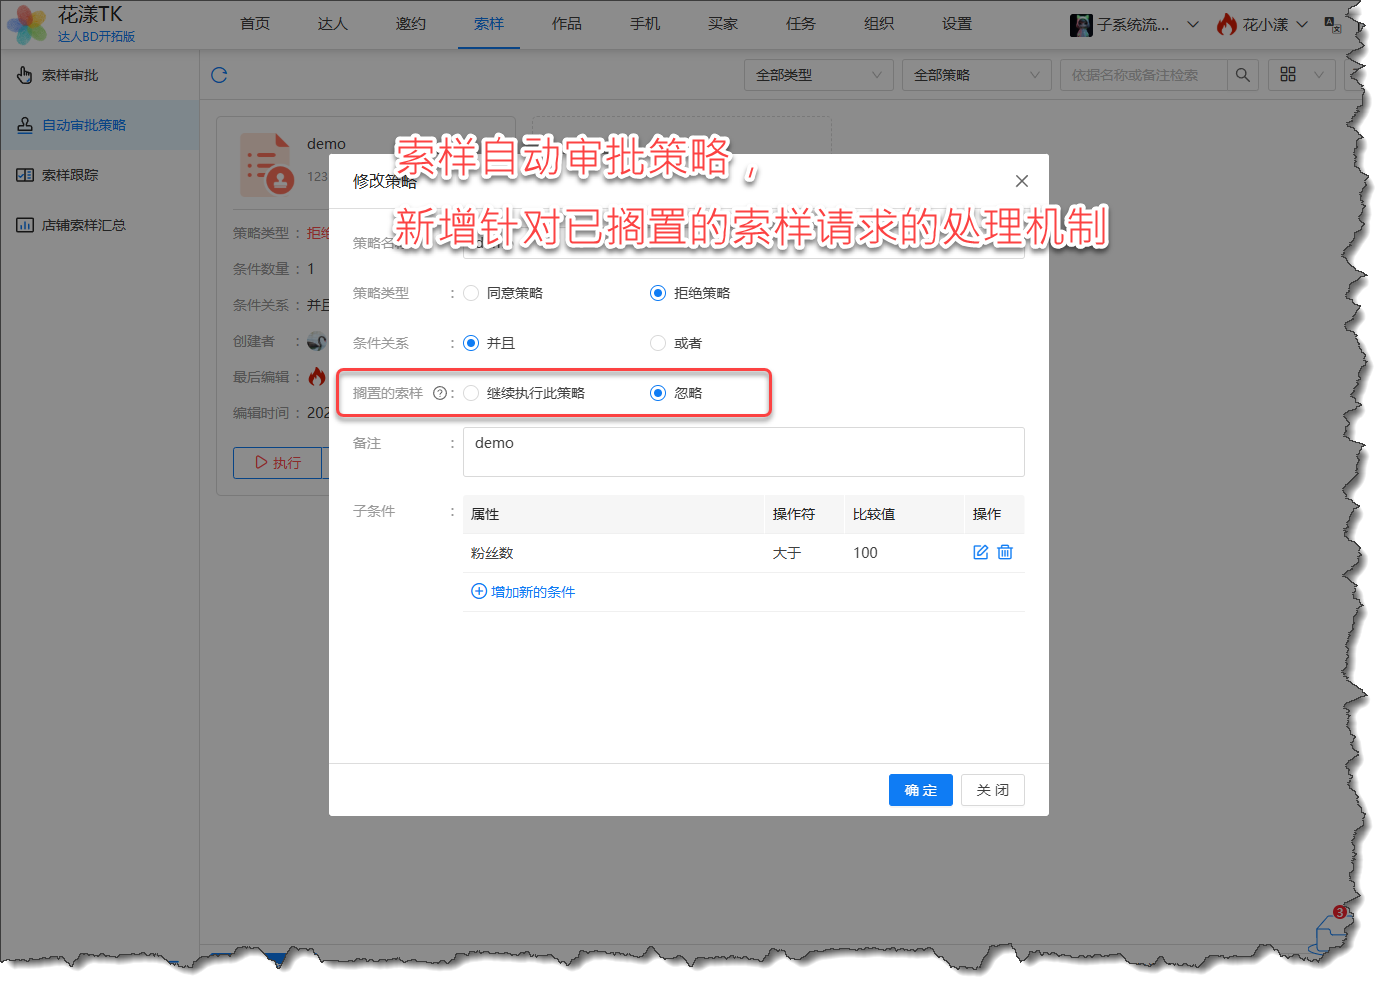Click the 备注 text field
Image resolution: width=1389 pixels, height=991 pixels.
click(743, 452)
